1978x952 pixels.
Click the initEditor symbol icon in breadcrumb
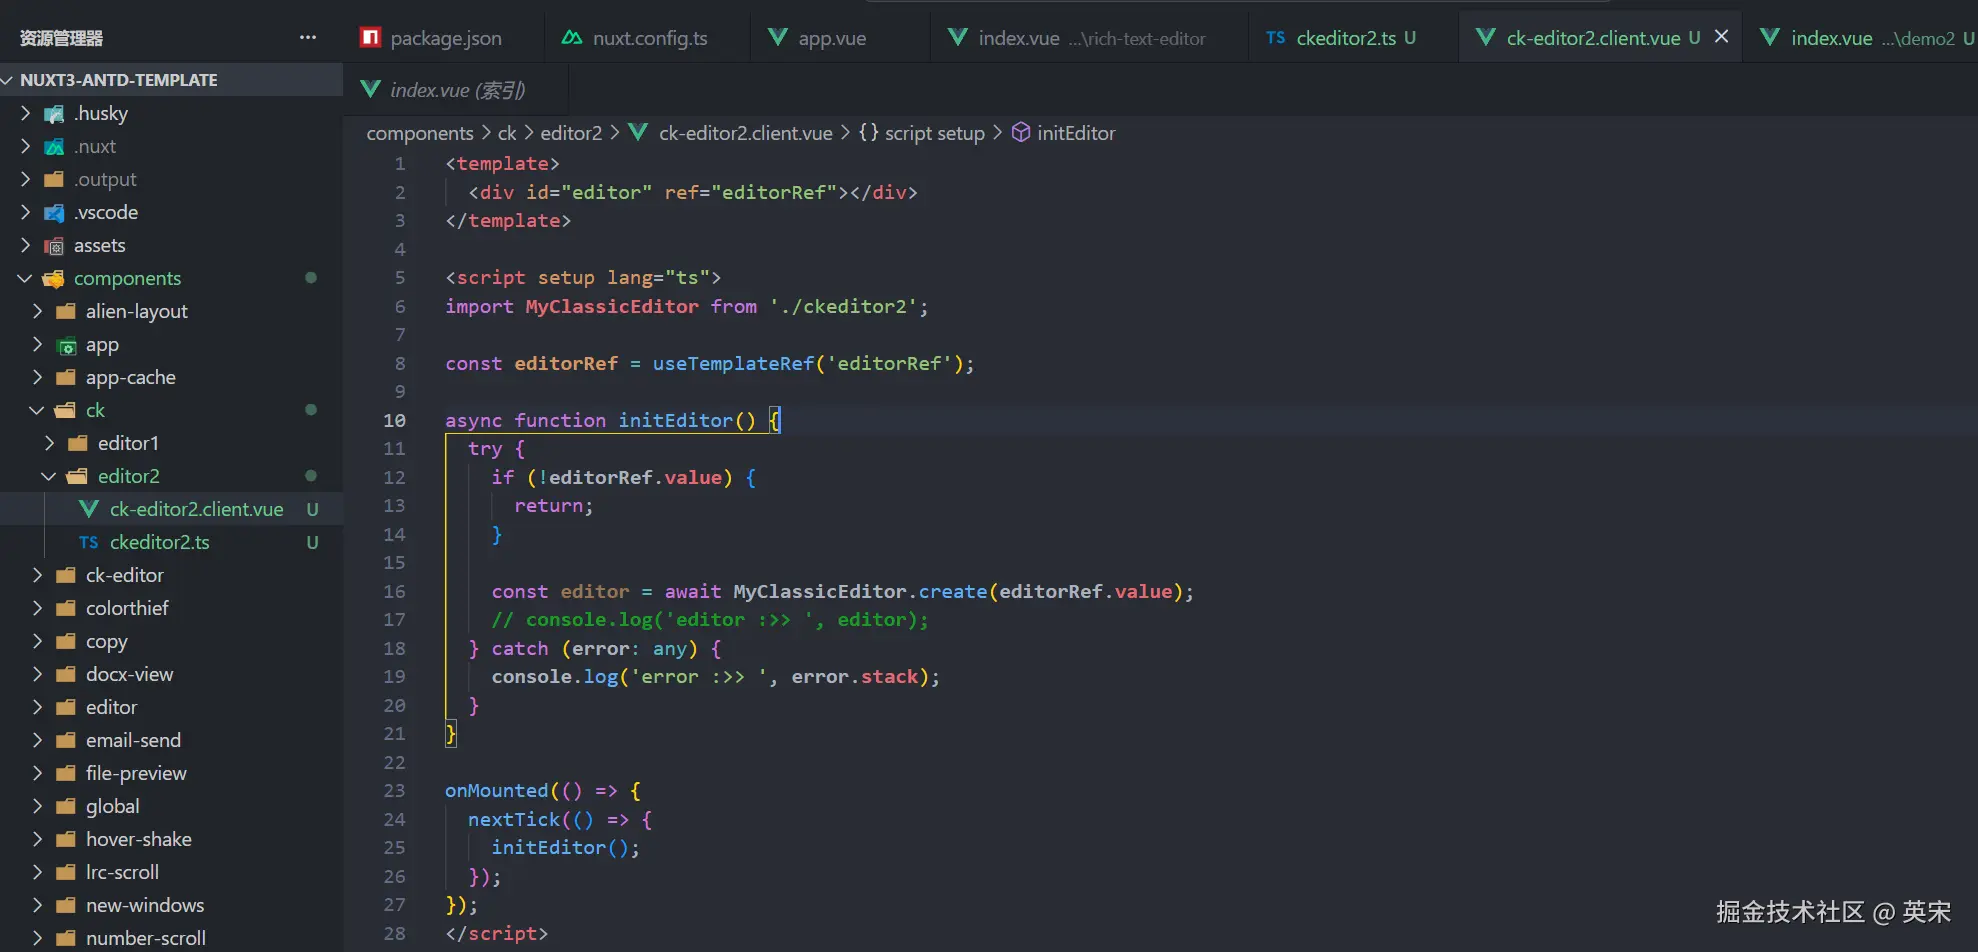click(x=1021, y=133)
